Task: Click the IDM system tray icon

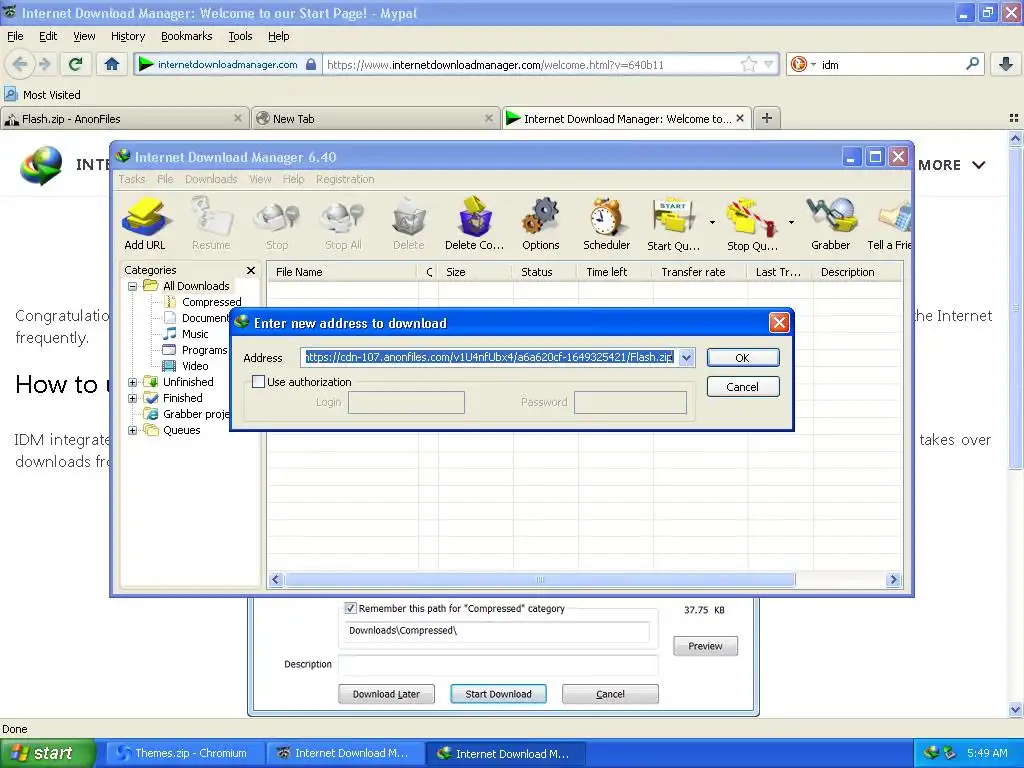Action: [x=931, y=753]
